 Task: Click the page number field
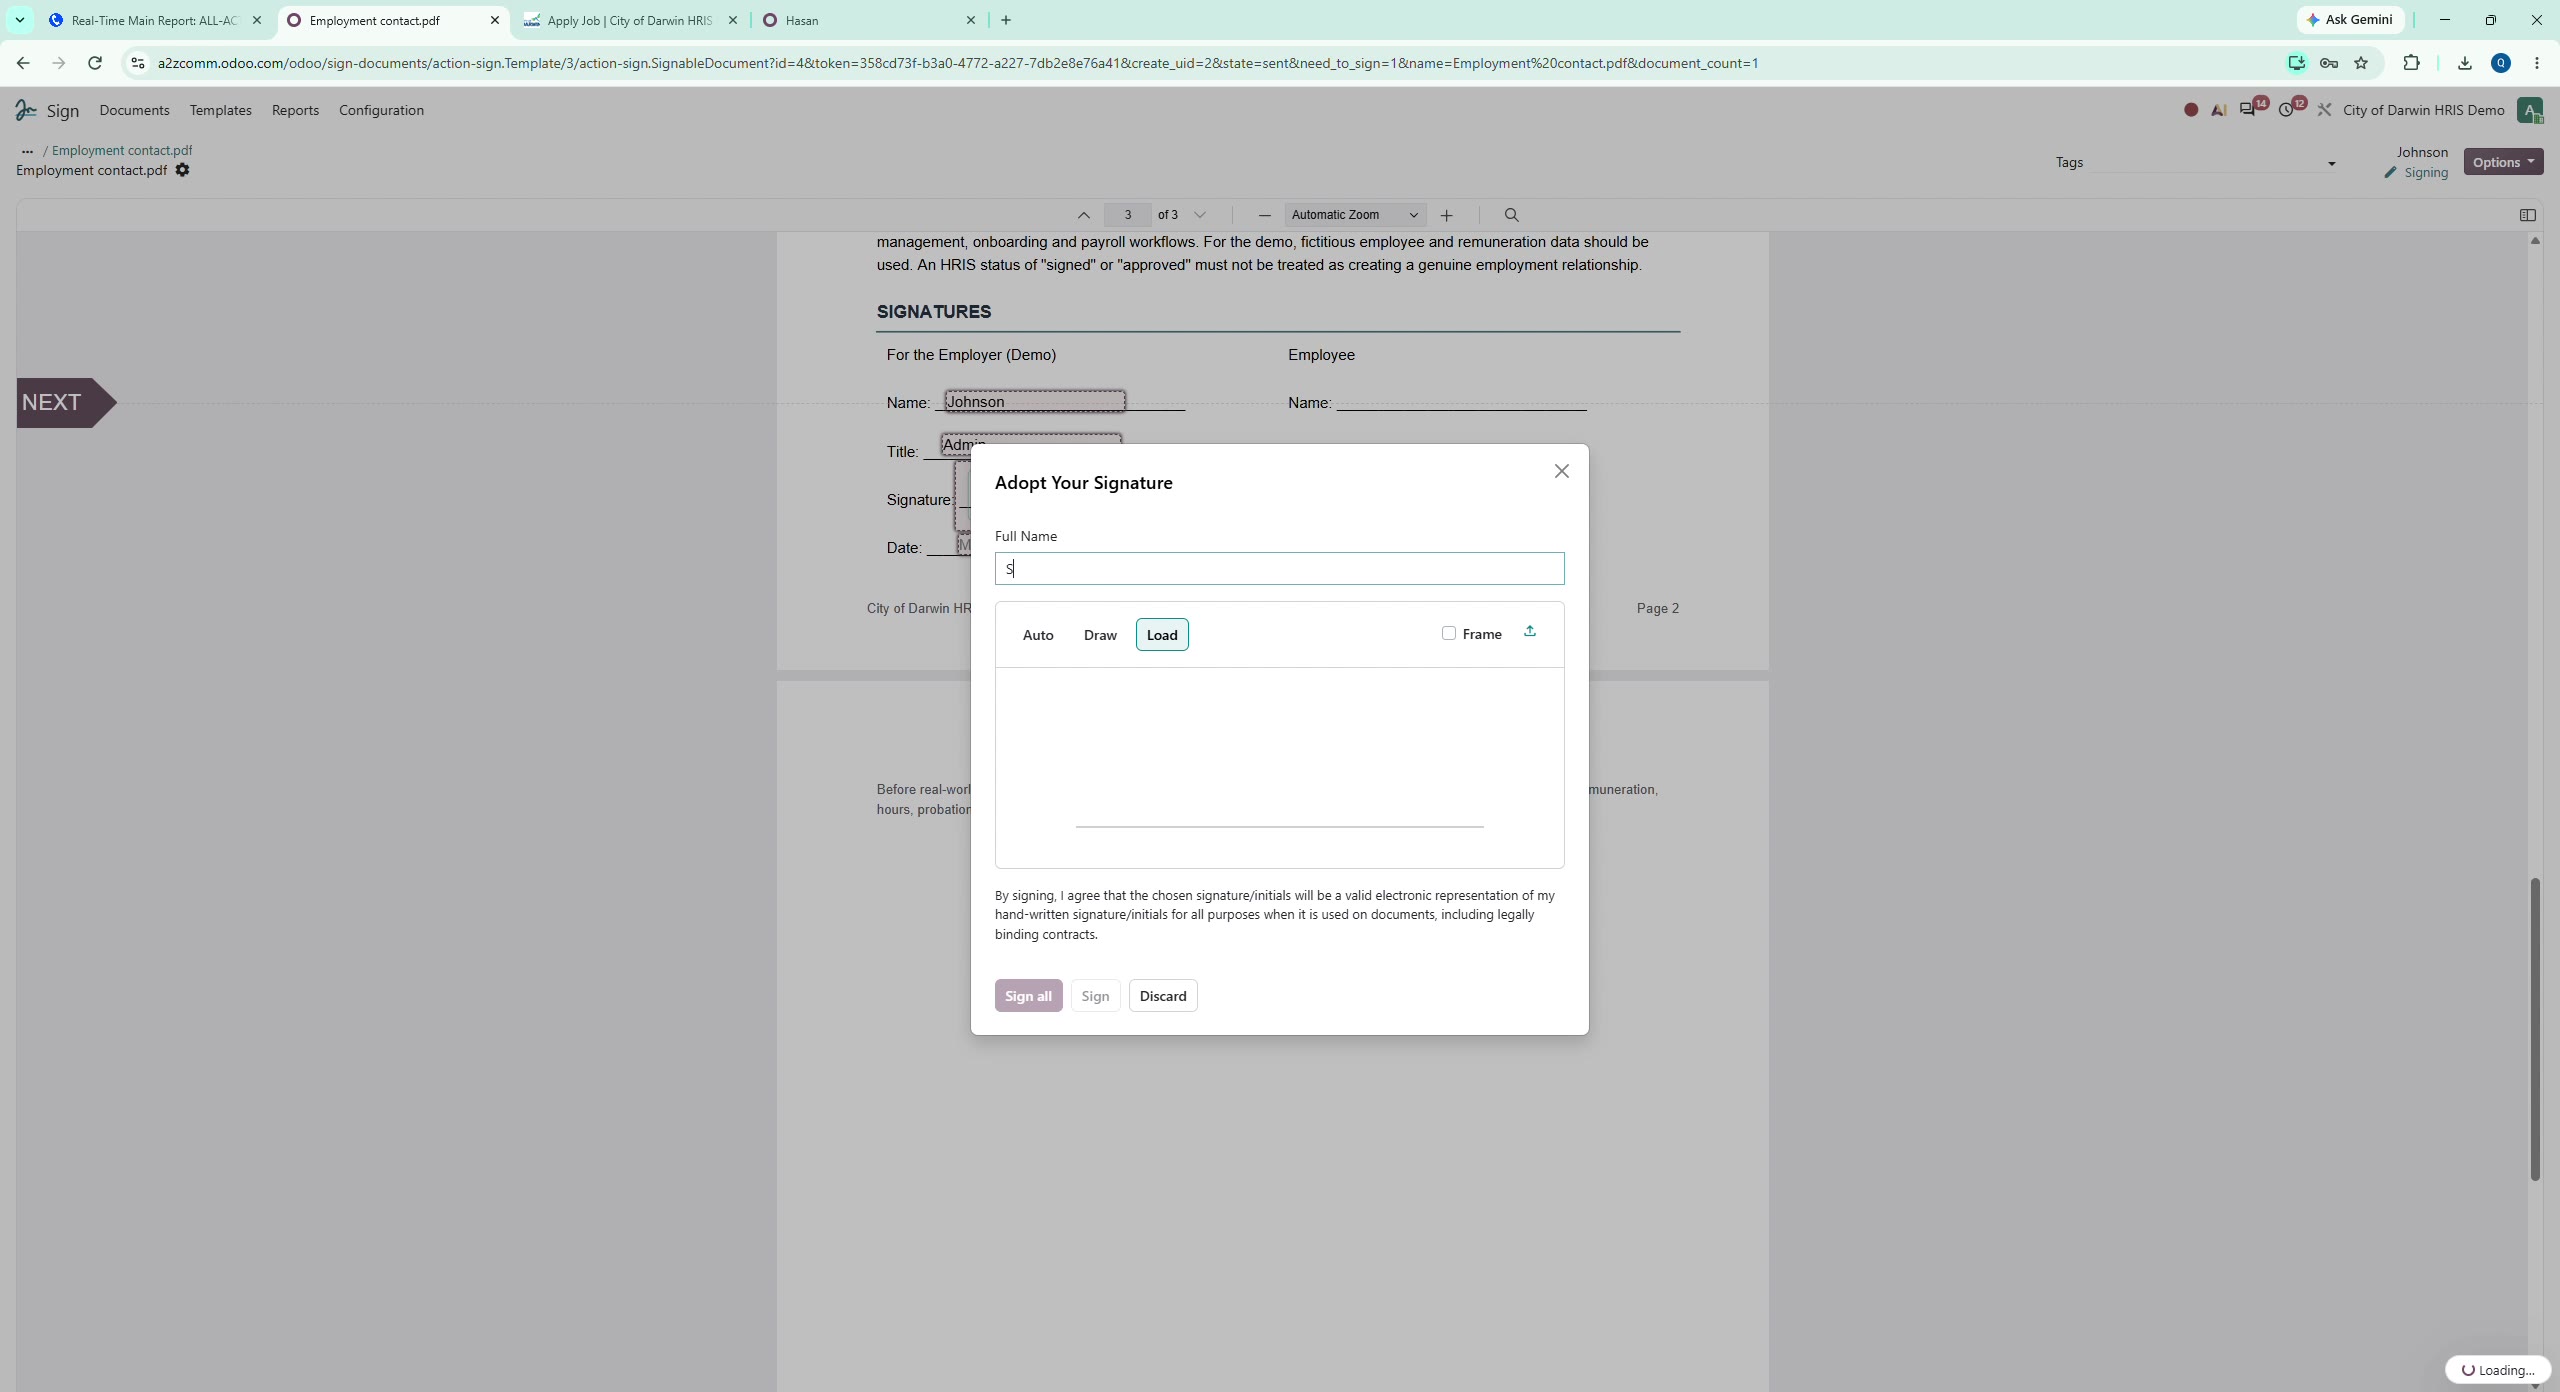pos(1127,215)
